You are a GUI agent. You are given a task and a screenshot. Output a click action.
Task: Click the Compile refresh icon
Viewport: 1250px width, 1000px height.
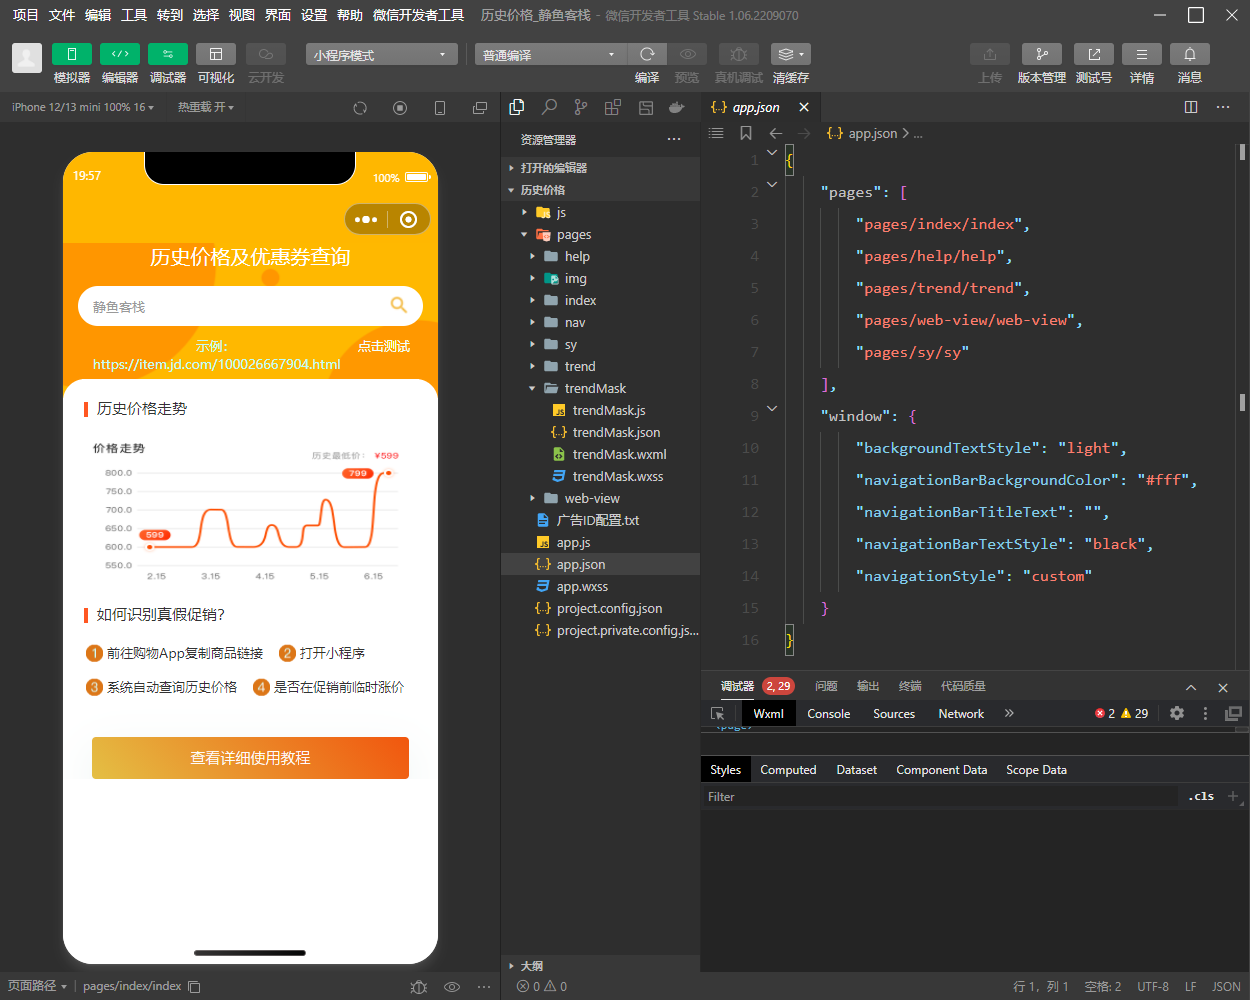(647, 54)
